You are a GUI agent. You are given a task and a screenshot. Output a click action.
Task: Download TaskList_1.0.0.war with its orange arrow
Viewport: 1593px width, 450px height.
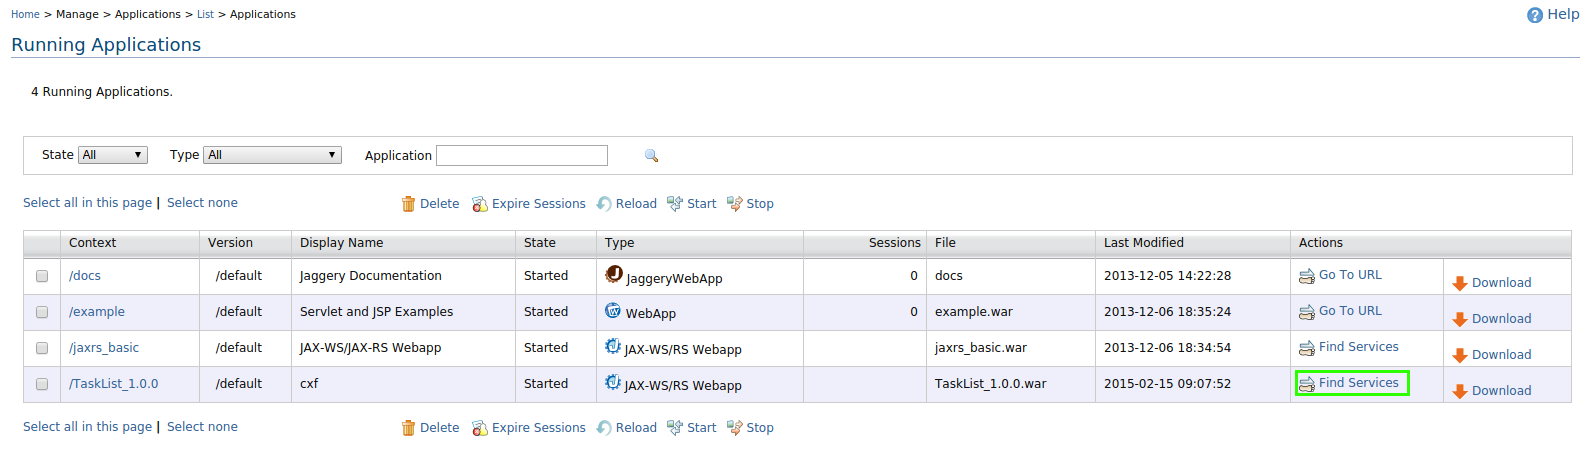click(1460, 391)
